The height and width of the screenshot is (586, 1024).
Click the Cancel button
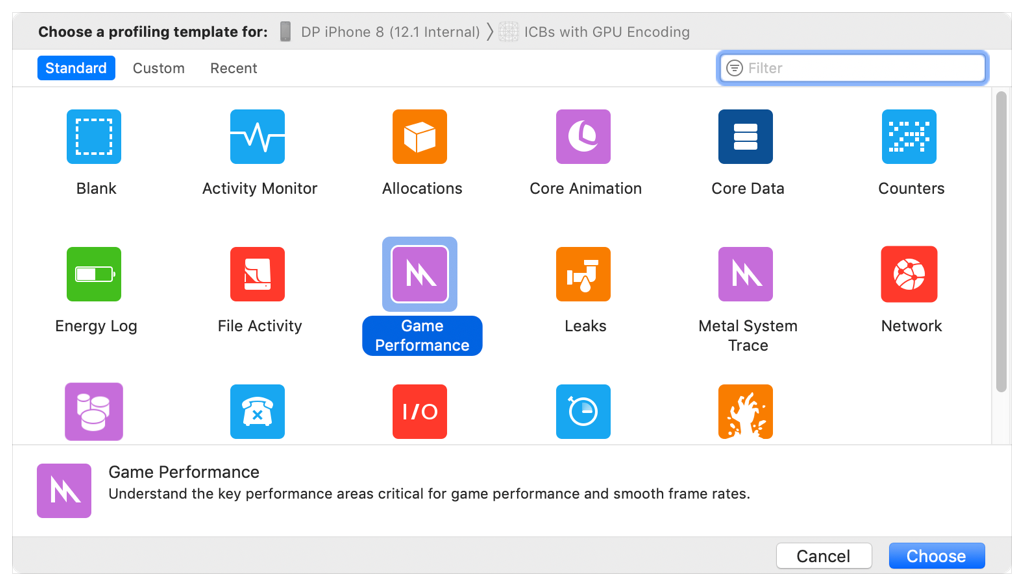(823, 556)
